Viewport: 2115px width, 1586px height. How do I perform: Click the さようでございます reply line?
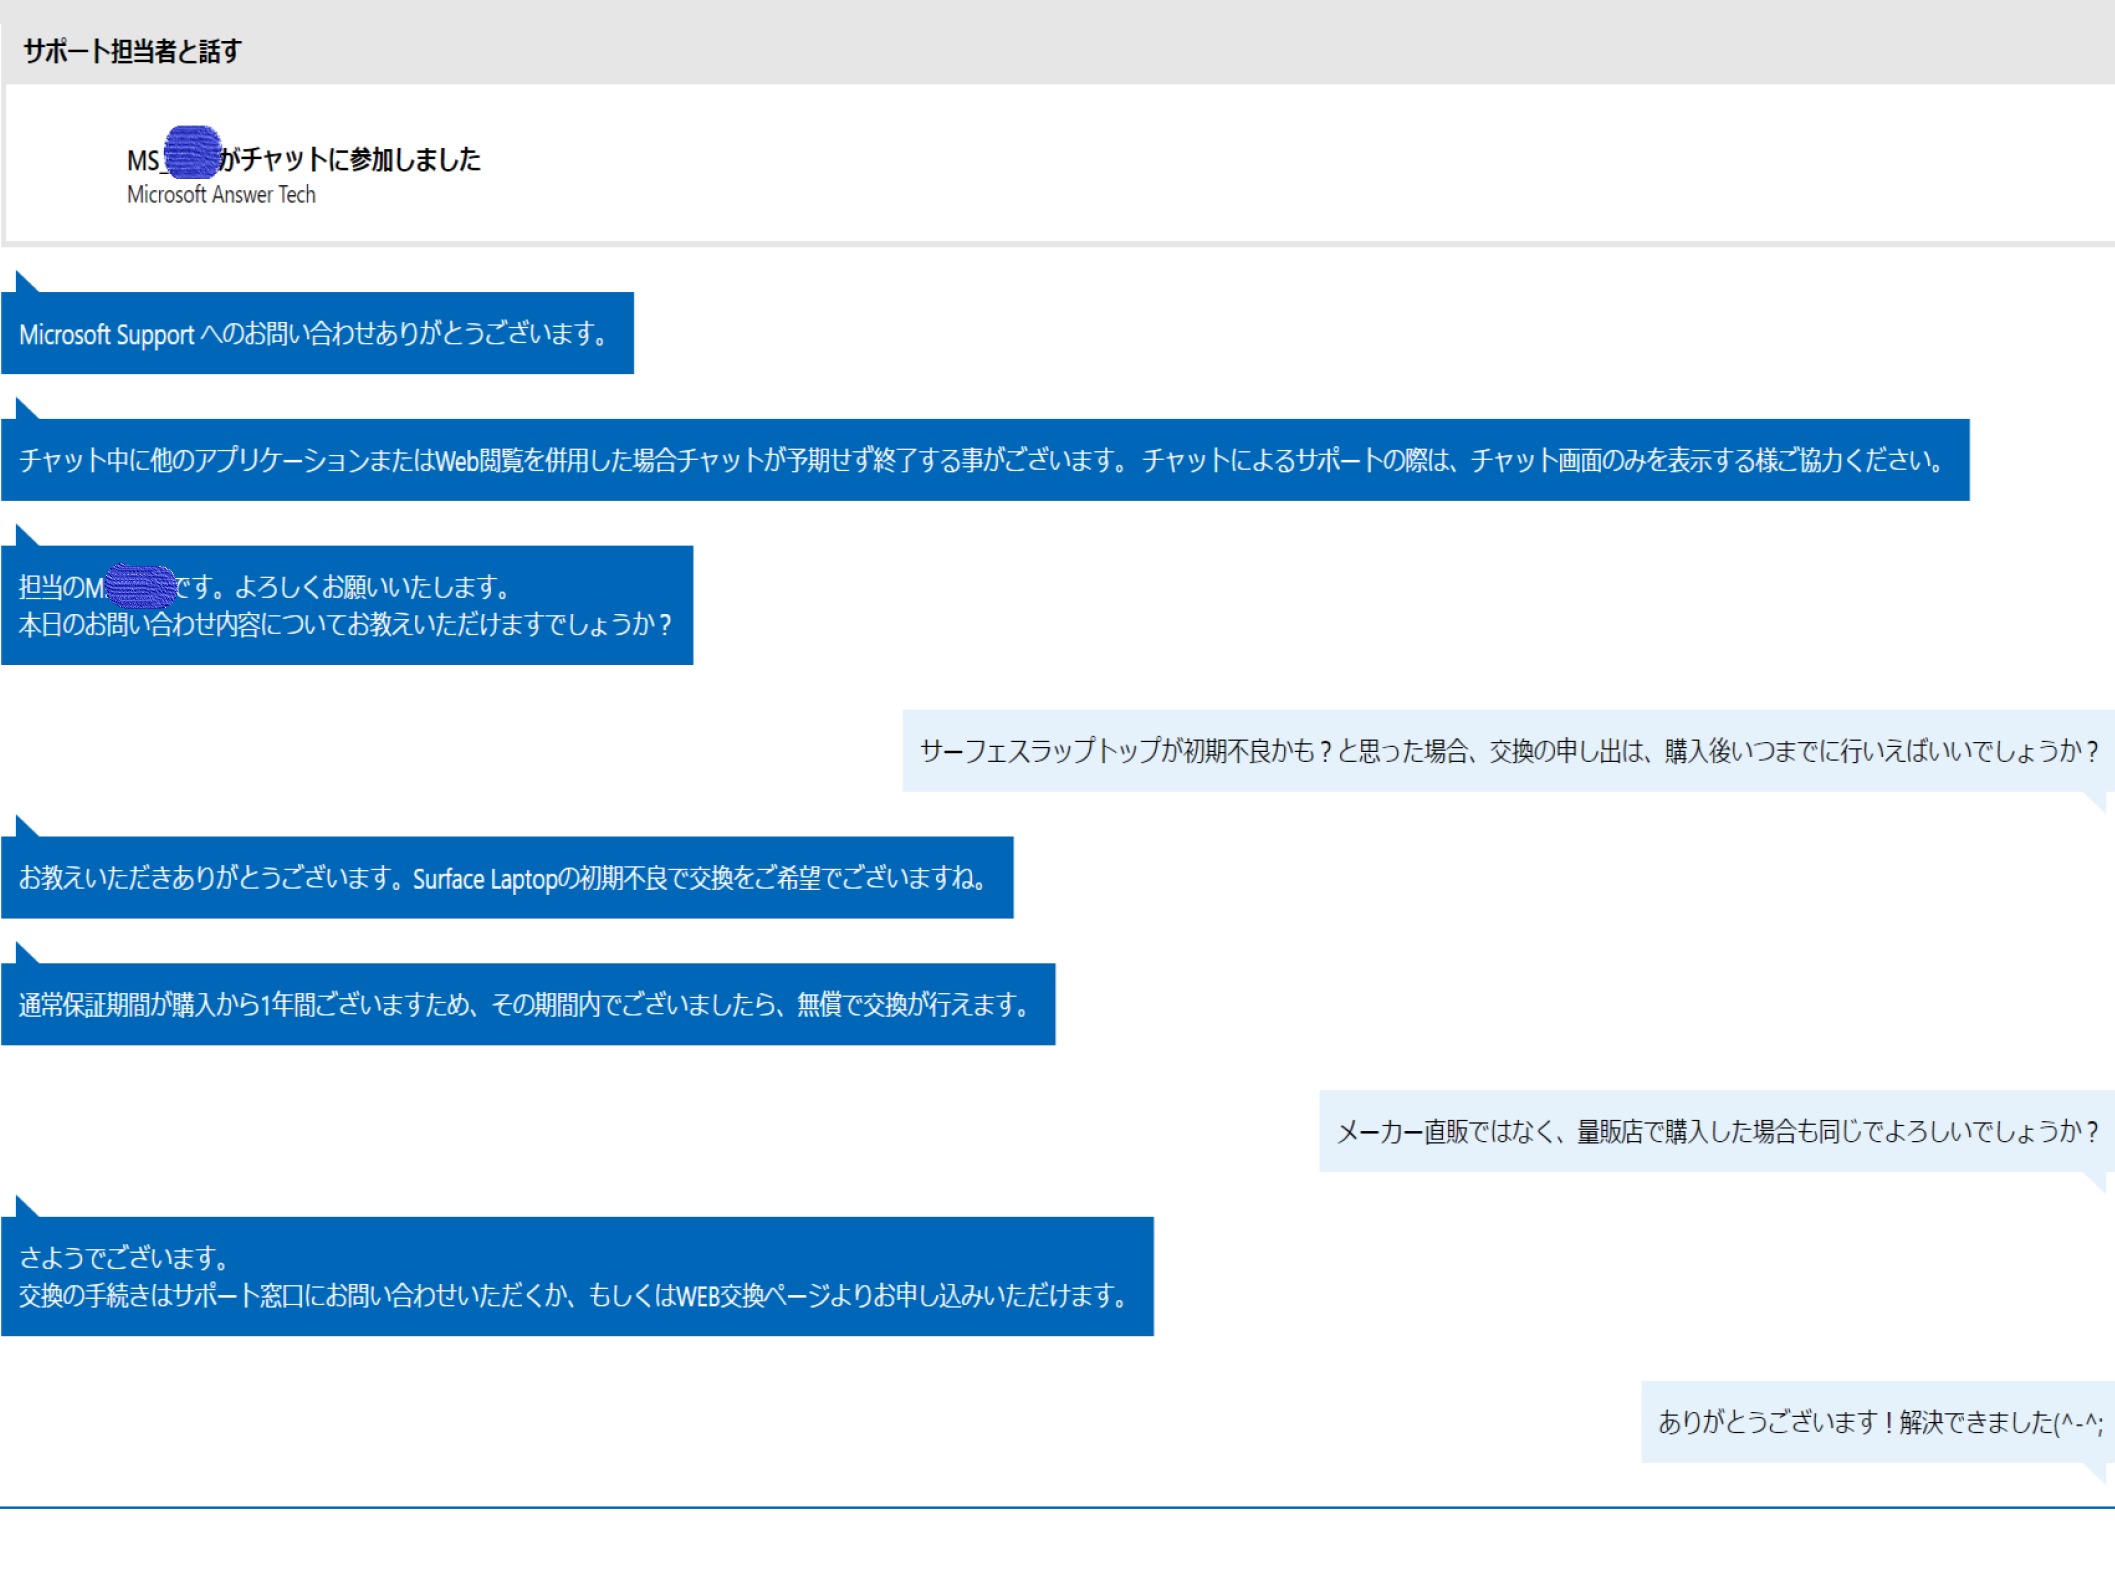pos(125,1258)
